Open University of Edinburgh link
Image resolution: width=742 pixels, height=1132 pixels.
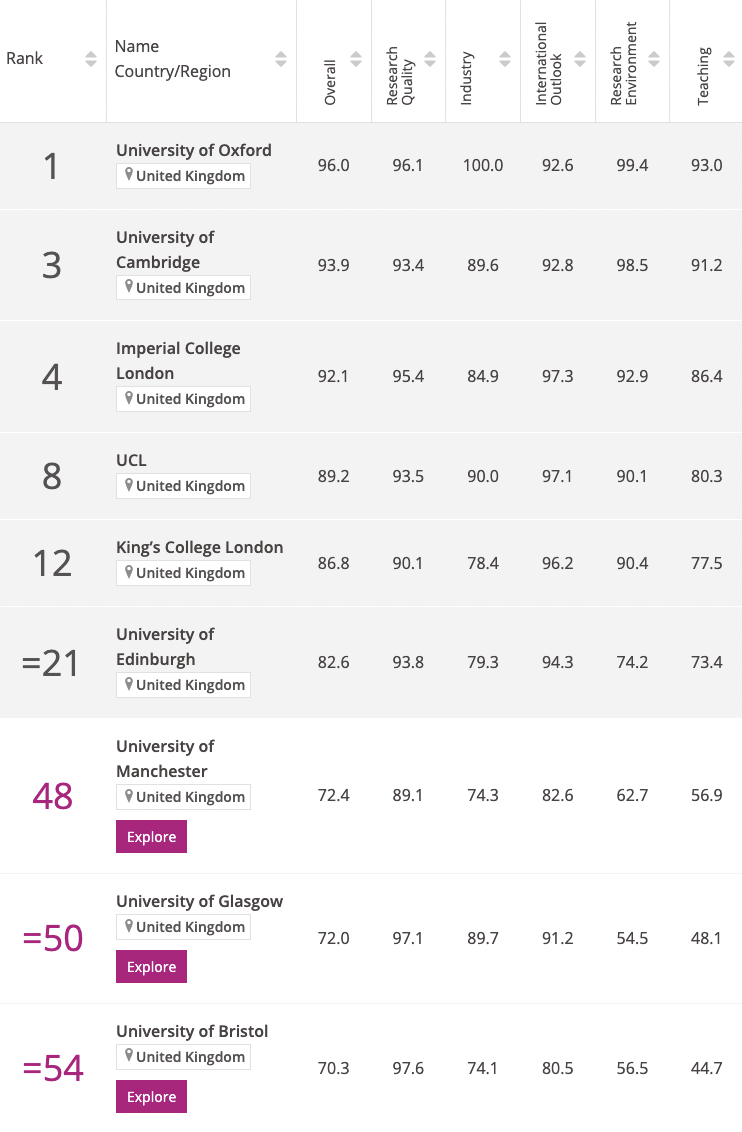[x=165, y=647]
